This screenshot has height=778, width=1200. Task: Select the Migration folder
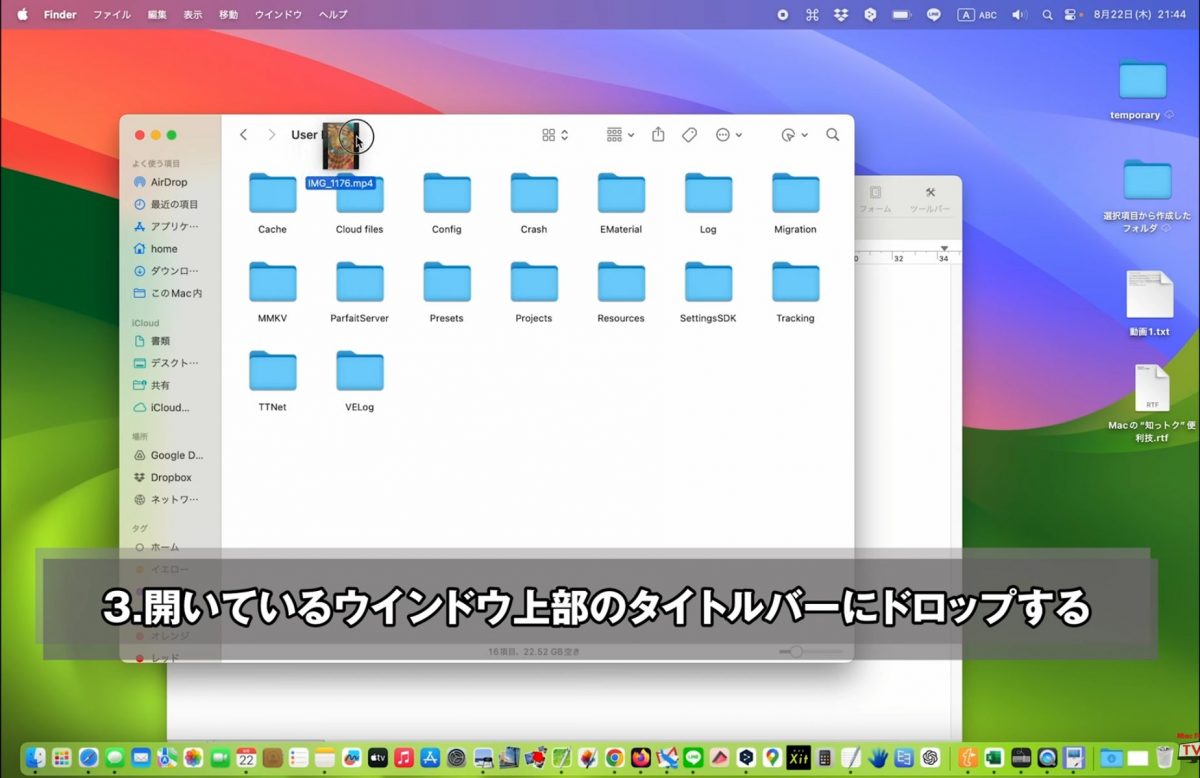pos(795,204)
